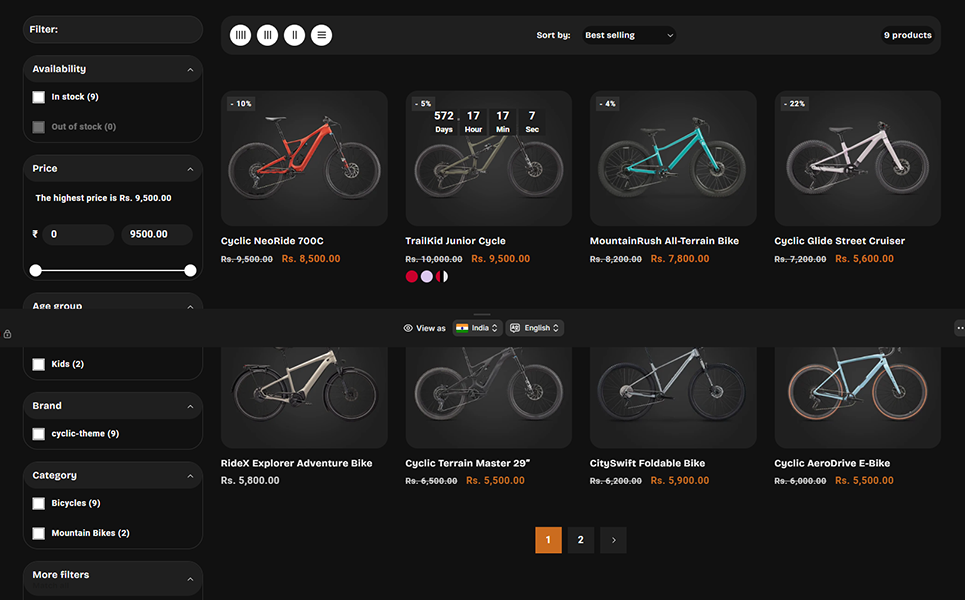This screenshot has height=600, width=965.
Task: Open the India country selector
Action: [x=477, y=328]
